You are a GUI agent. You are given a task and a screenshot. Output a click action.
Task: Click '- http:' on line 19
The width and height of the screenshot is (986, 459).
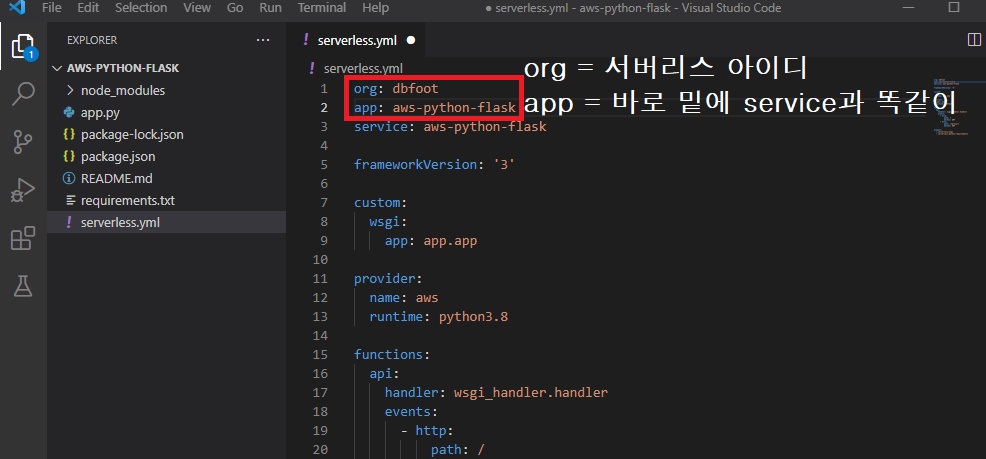[x=427, y=431]
